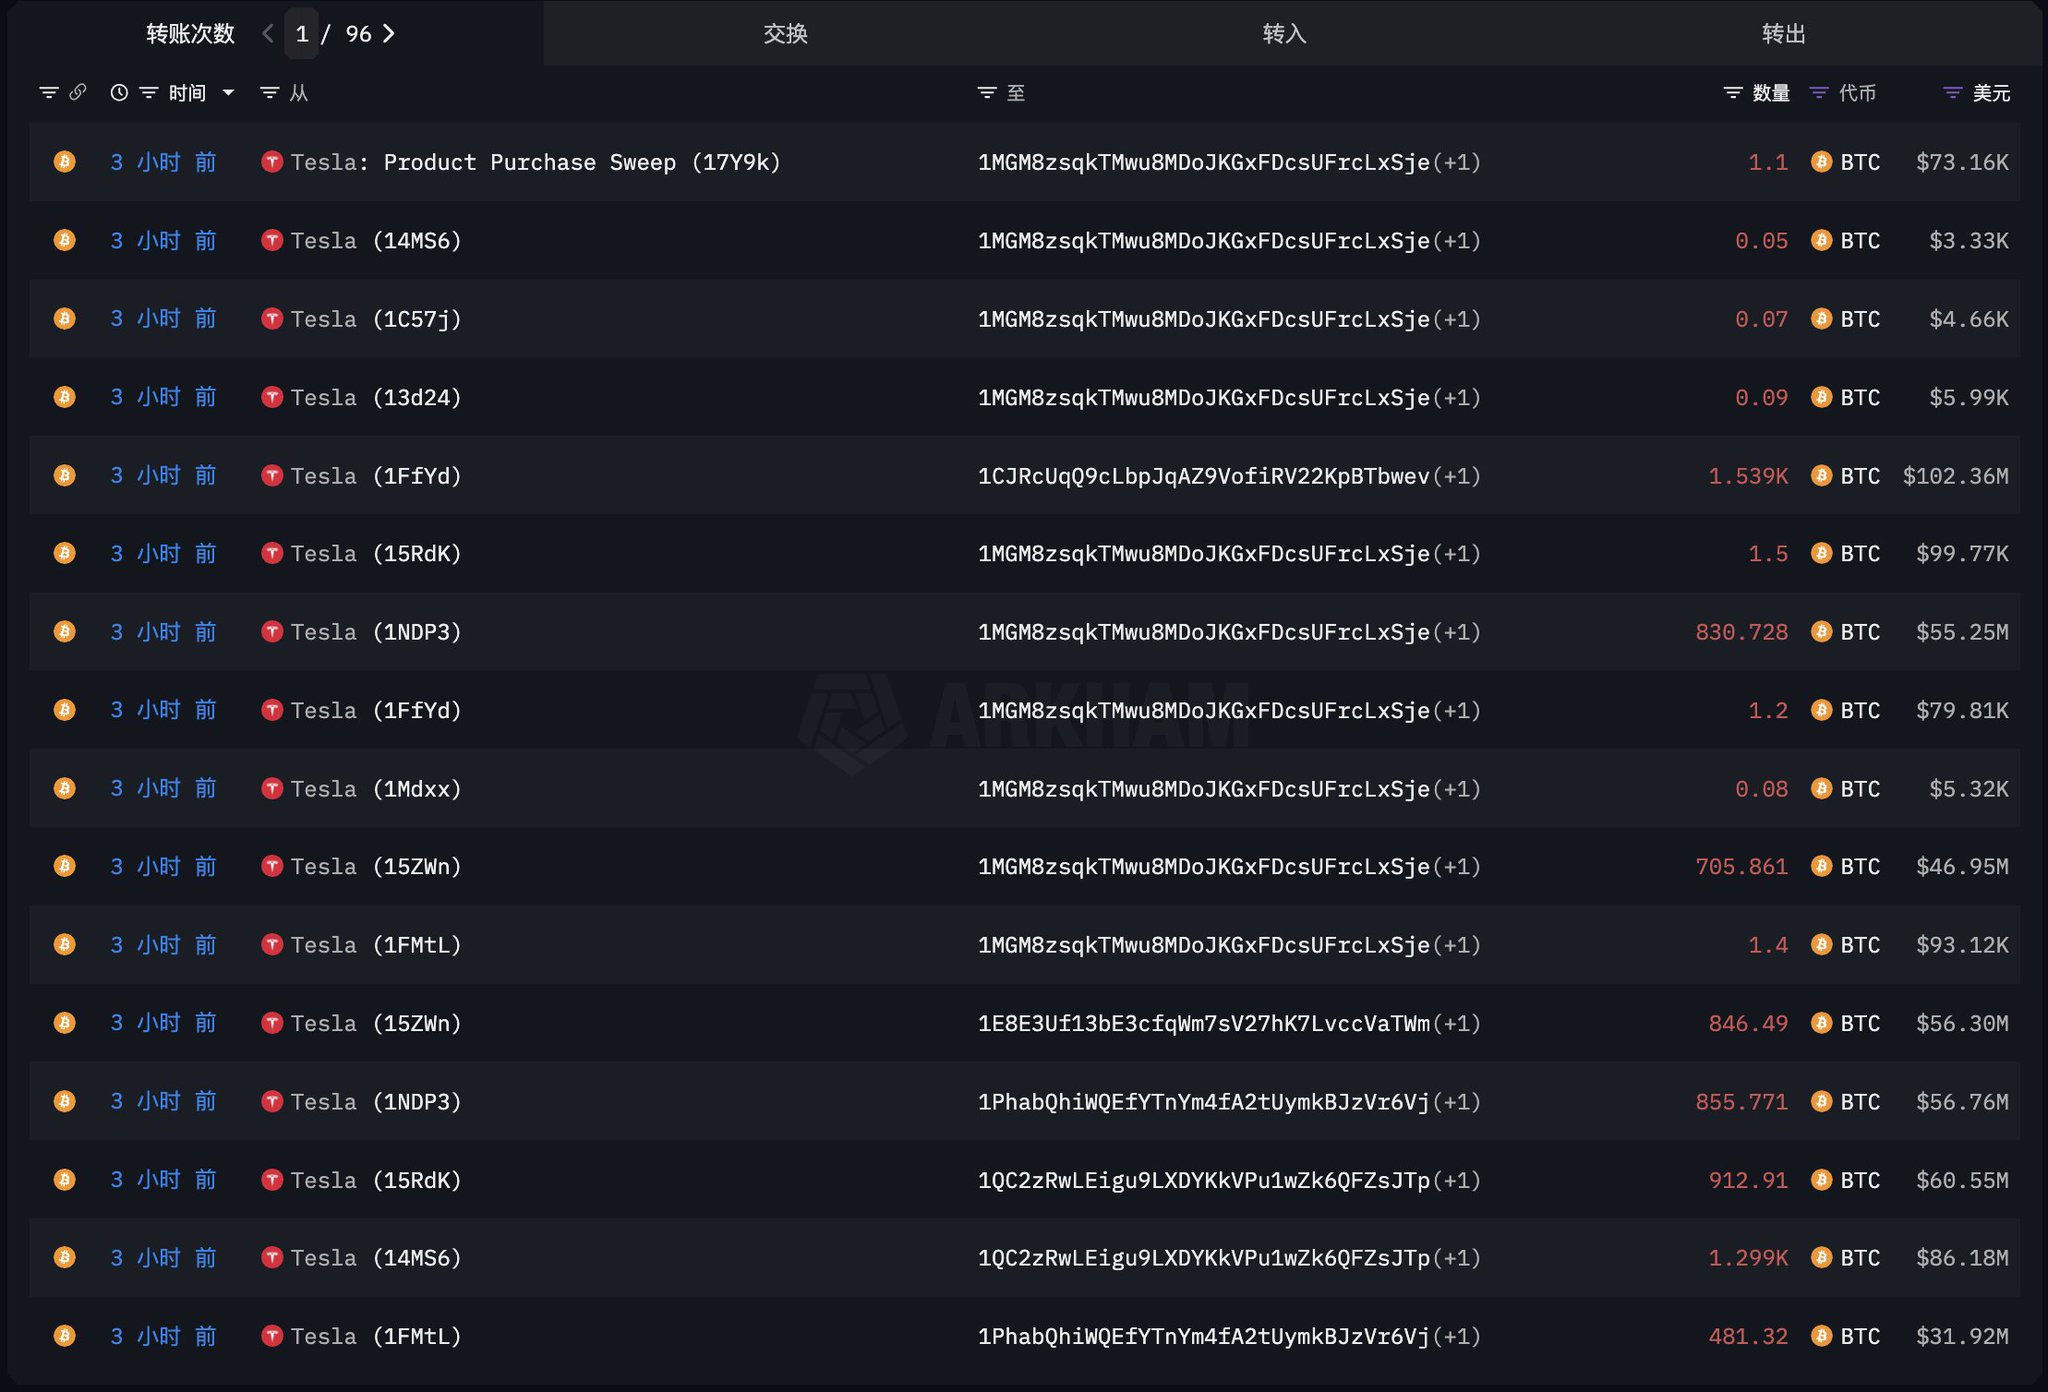Click the BTC token in the 1.539K row
The width and height of the screenshot is (2048, 1392).
pyautogui.click(x=1846, y=476)
